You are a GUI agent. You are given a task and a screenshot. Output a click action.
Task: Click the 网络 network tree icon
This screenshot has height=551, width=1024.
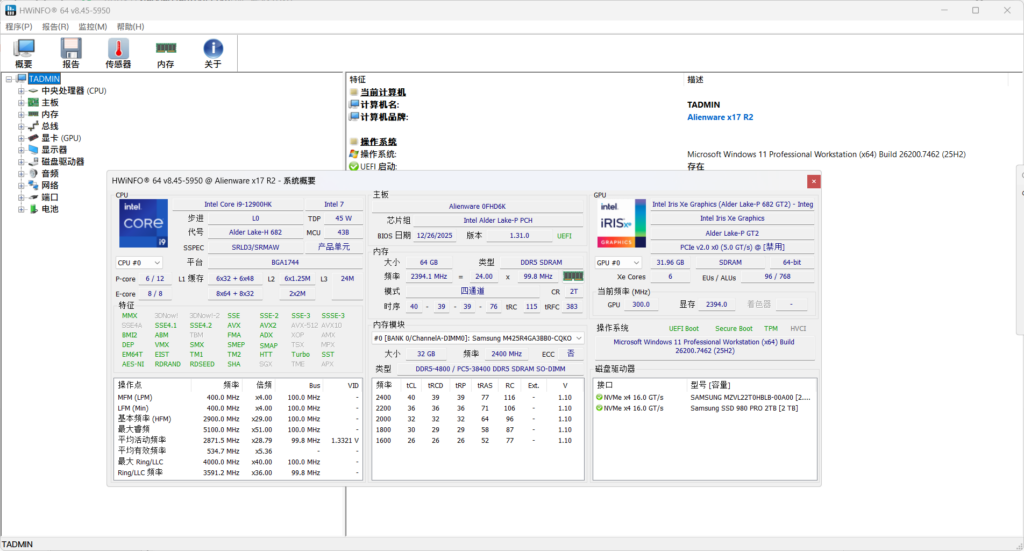pyautogui.click(x=33, y=185)
